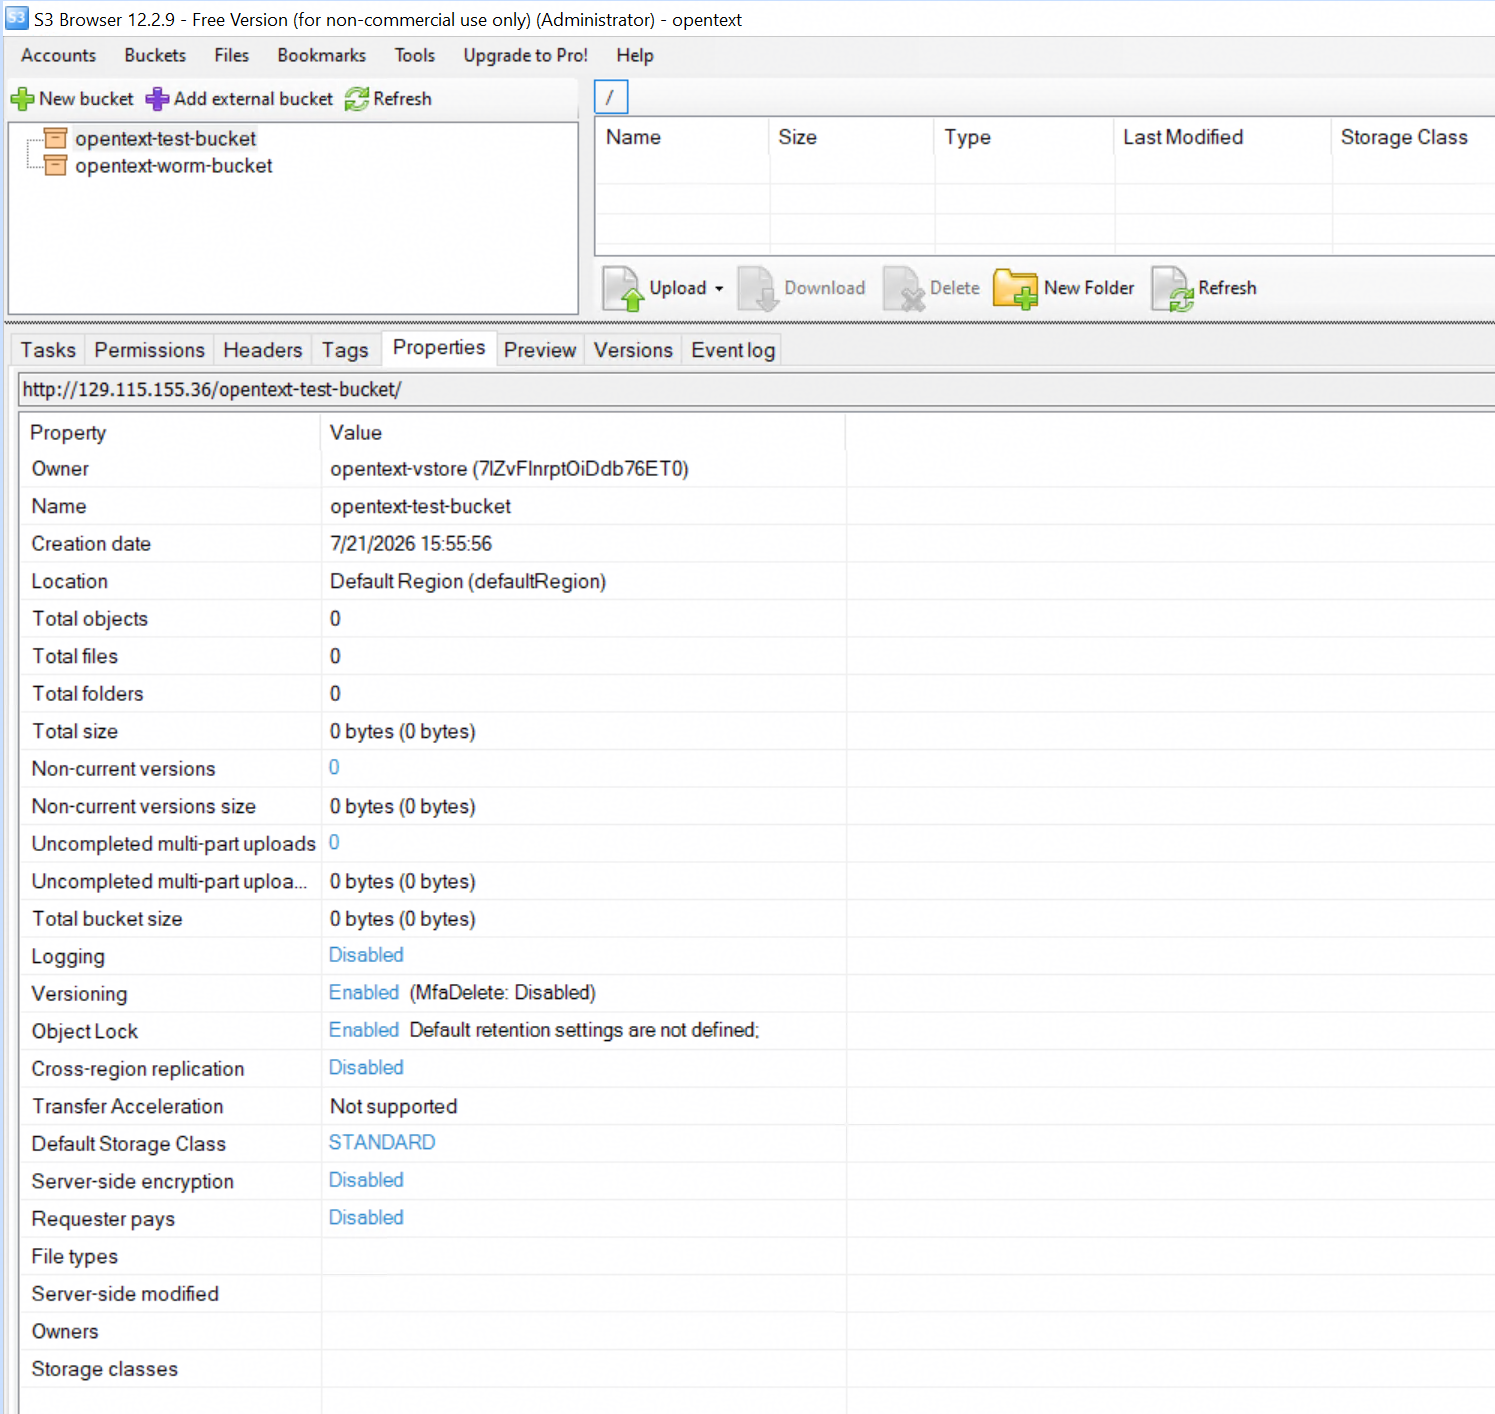This screenshot has height=1414, width=1495.
Task: Click the Default Region (defaultRegion) location value
Action: point(468,582)
